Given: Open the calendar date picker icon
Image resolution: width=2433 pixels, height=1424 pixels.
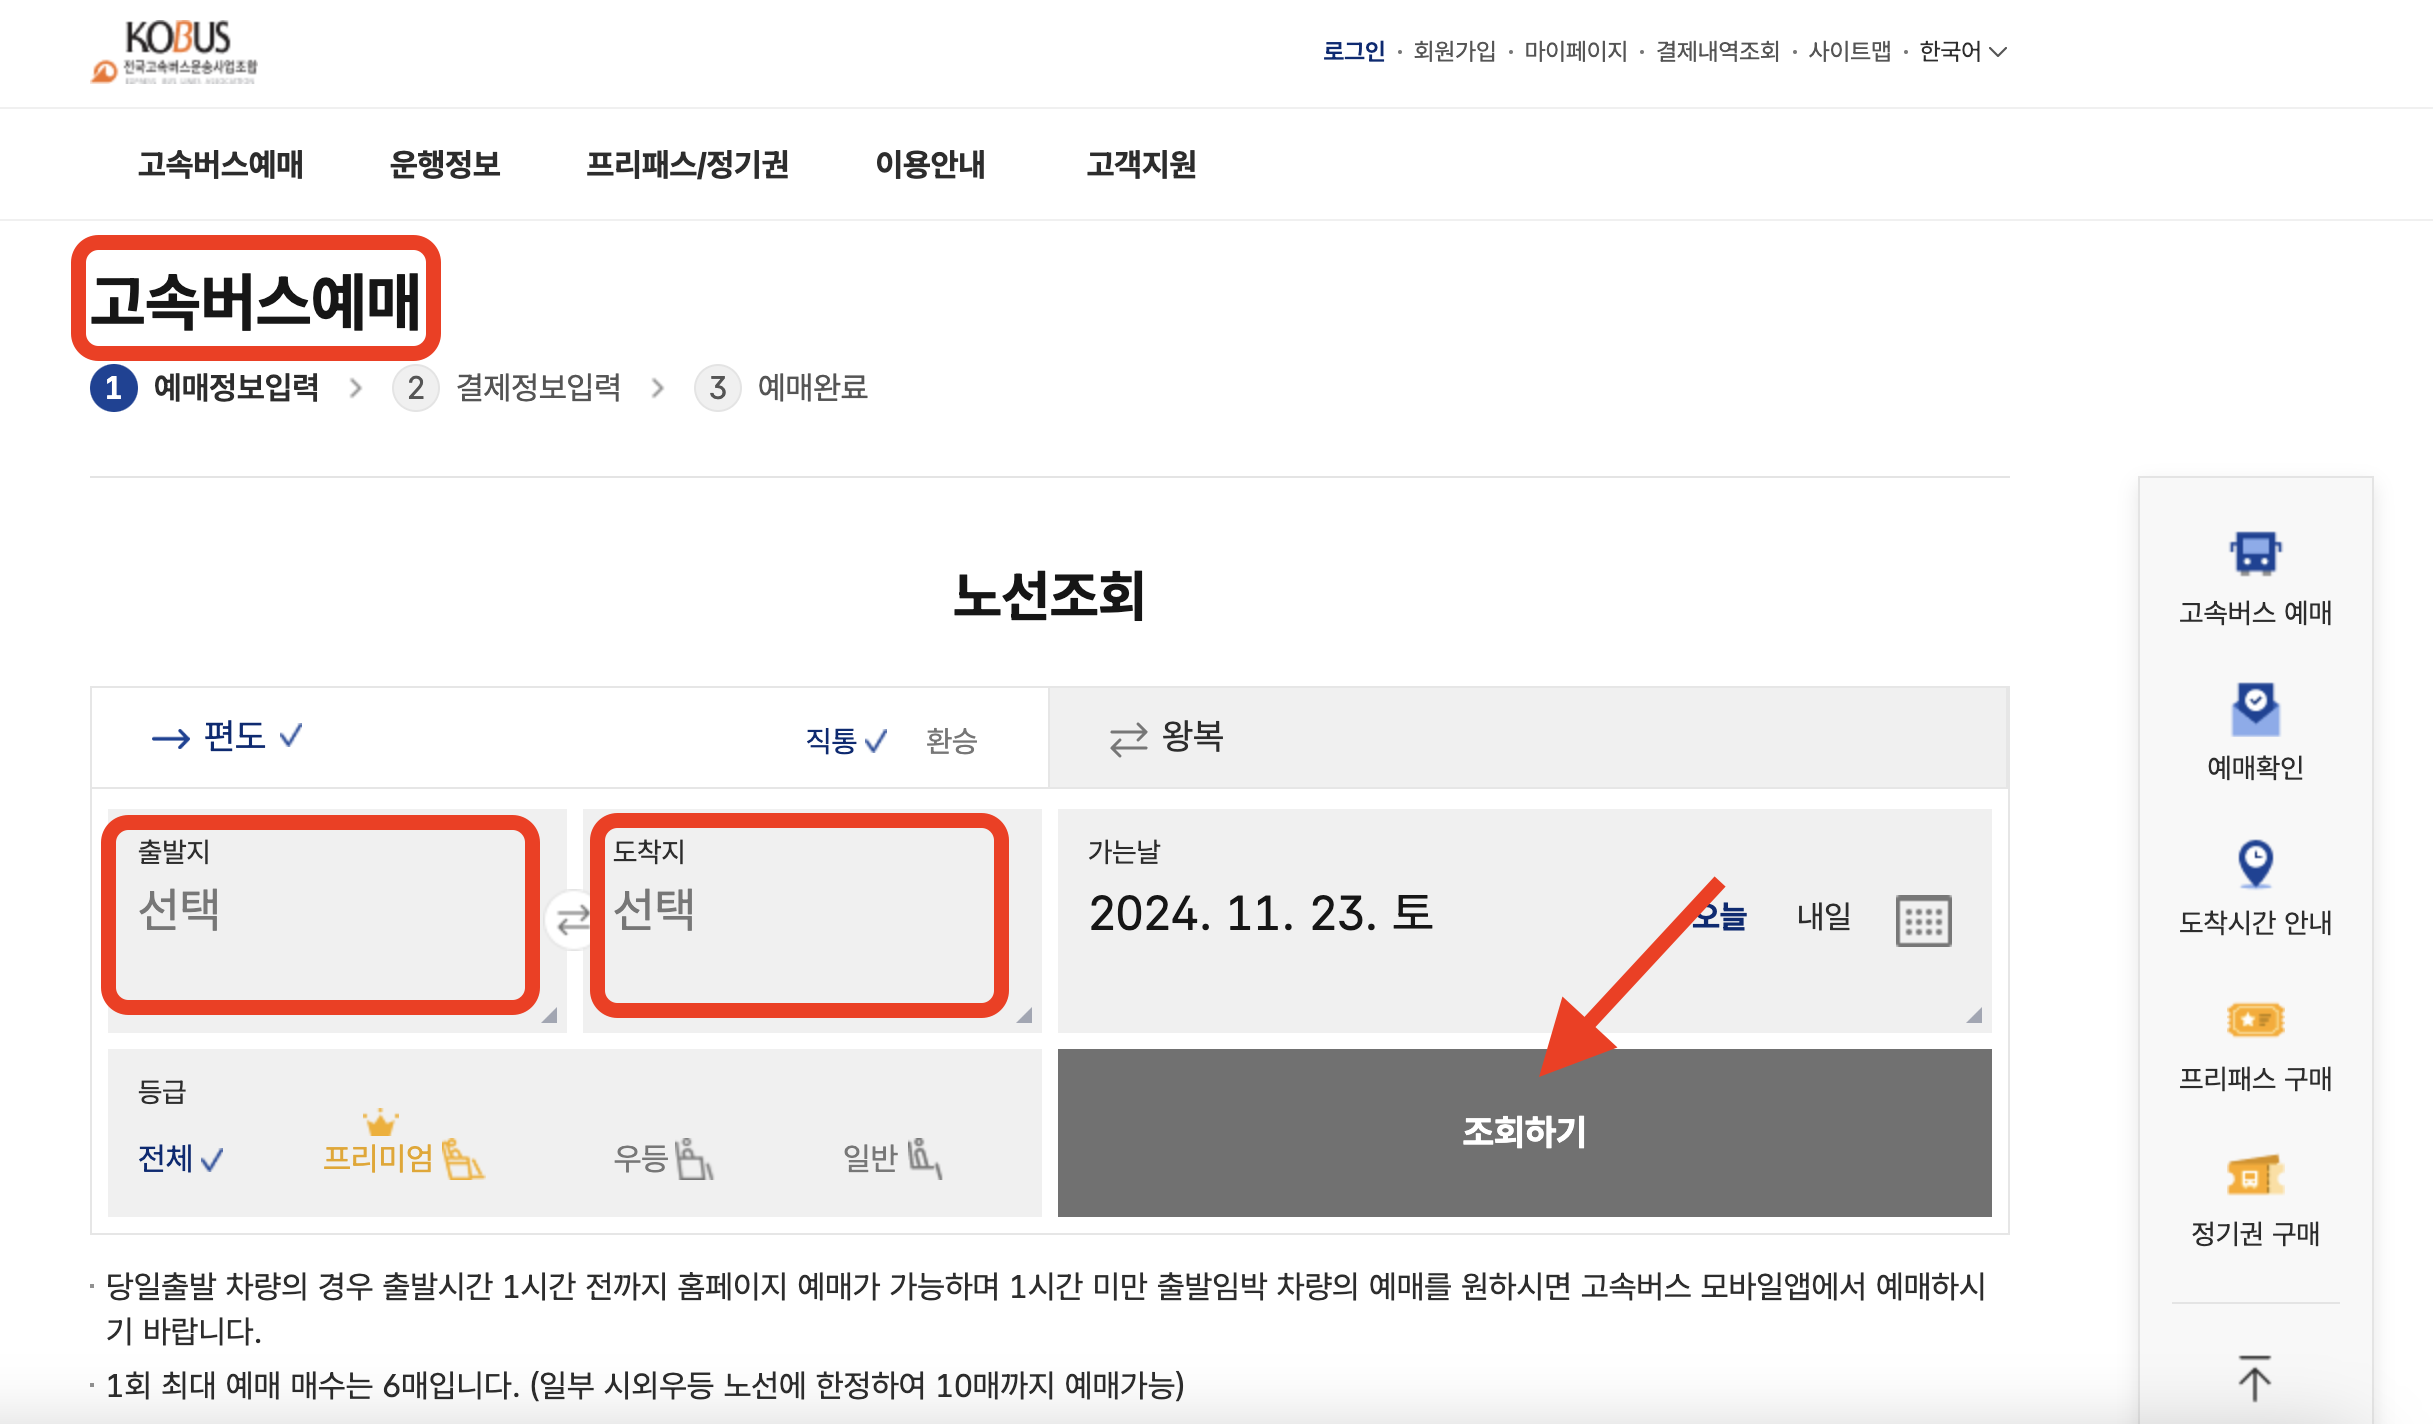Looking at the screenshot, I should (x=1925, y=918).
